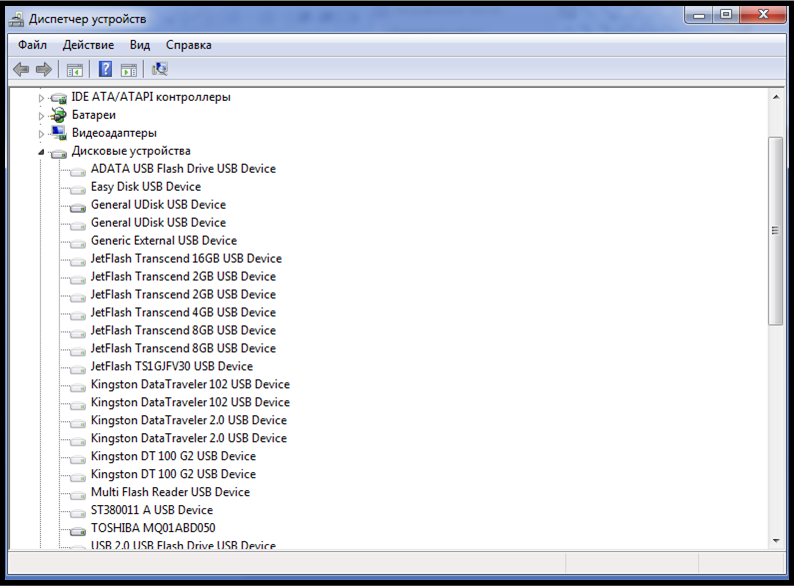Viewport: 794px width, 586px height.
Task: Select the first Kingston DataTraveler 102 entry
Action: pyautogui.click(x=190, y=384)
